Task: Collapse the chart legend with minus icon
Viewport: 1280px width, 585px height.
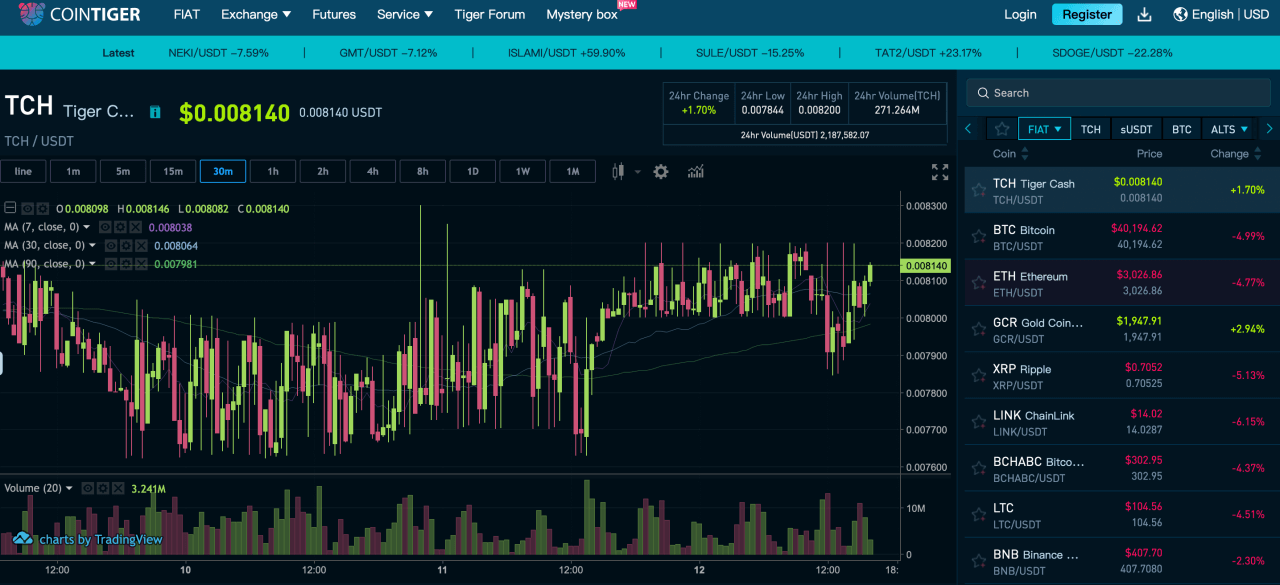Action: click(x=11, y=209)
